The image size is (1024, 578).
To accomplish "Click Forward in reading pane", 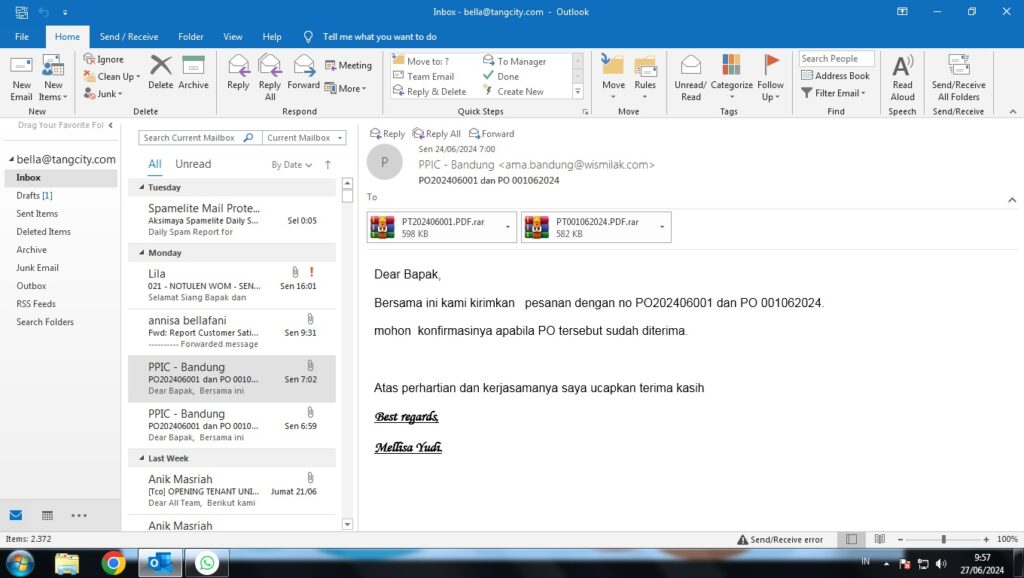I will coord(492,134).
